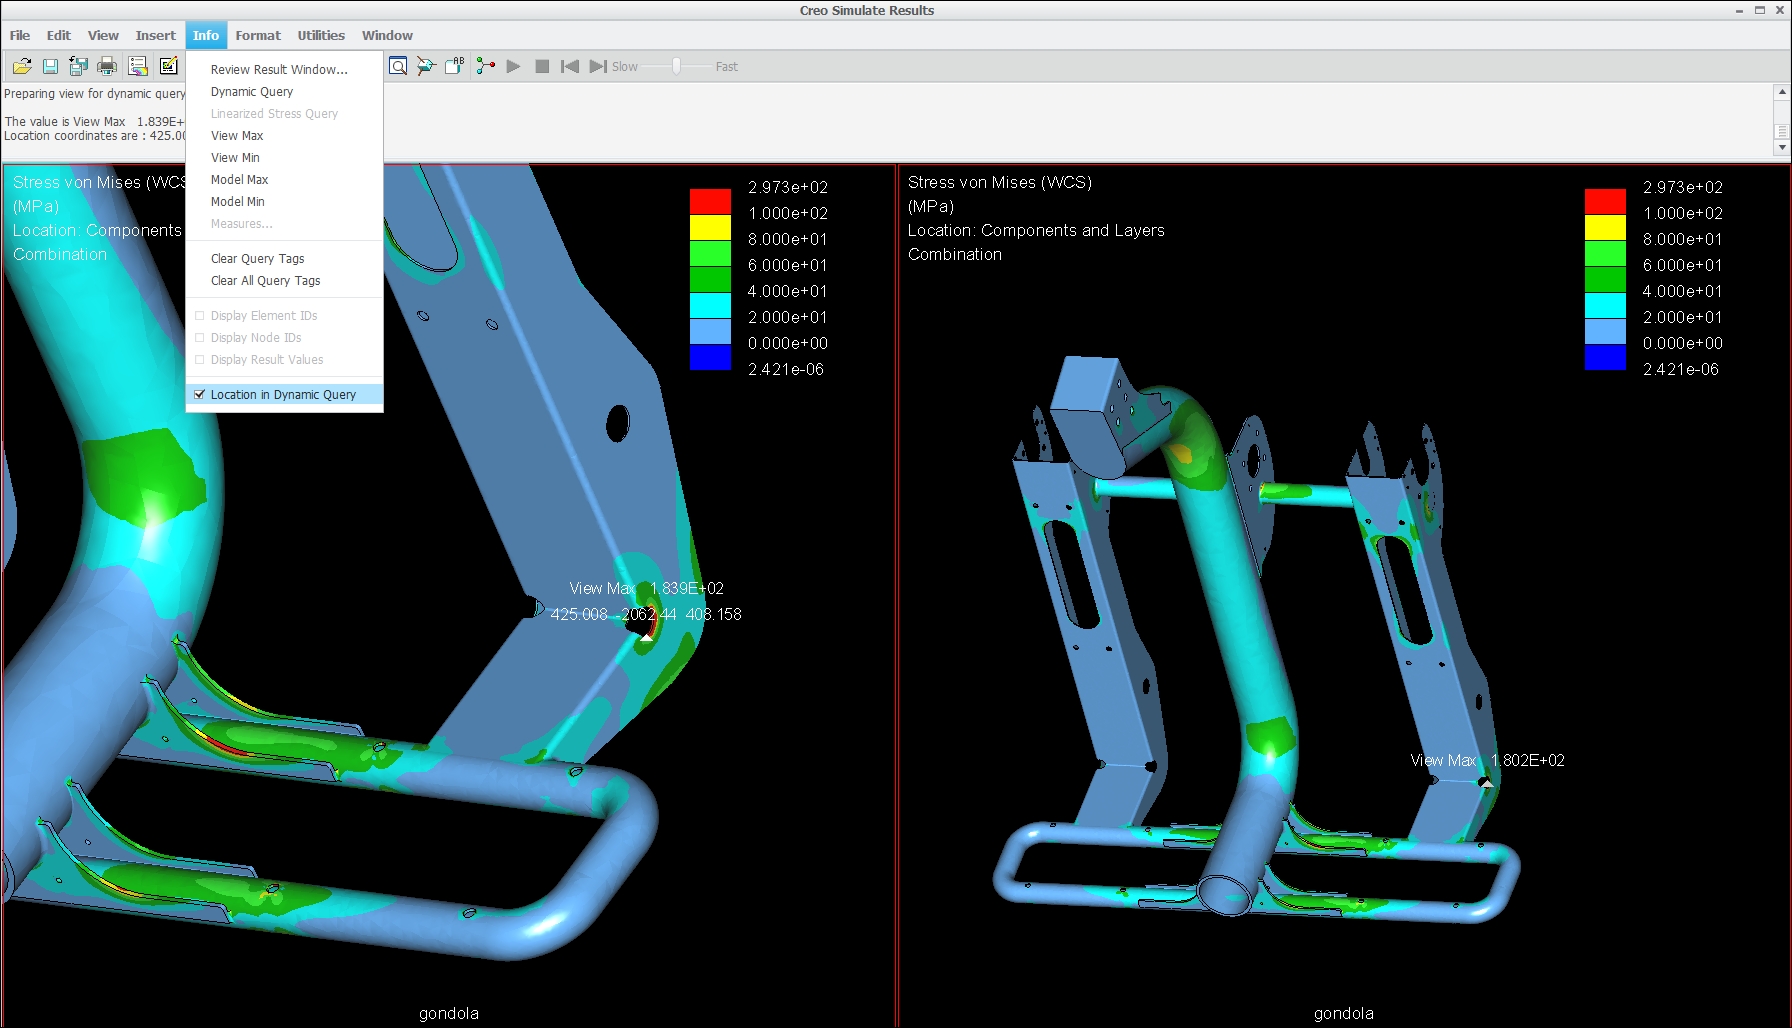Choose Model Min in Info menu
The image size is (1792, 1028).
click(284, 201)
